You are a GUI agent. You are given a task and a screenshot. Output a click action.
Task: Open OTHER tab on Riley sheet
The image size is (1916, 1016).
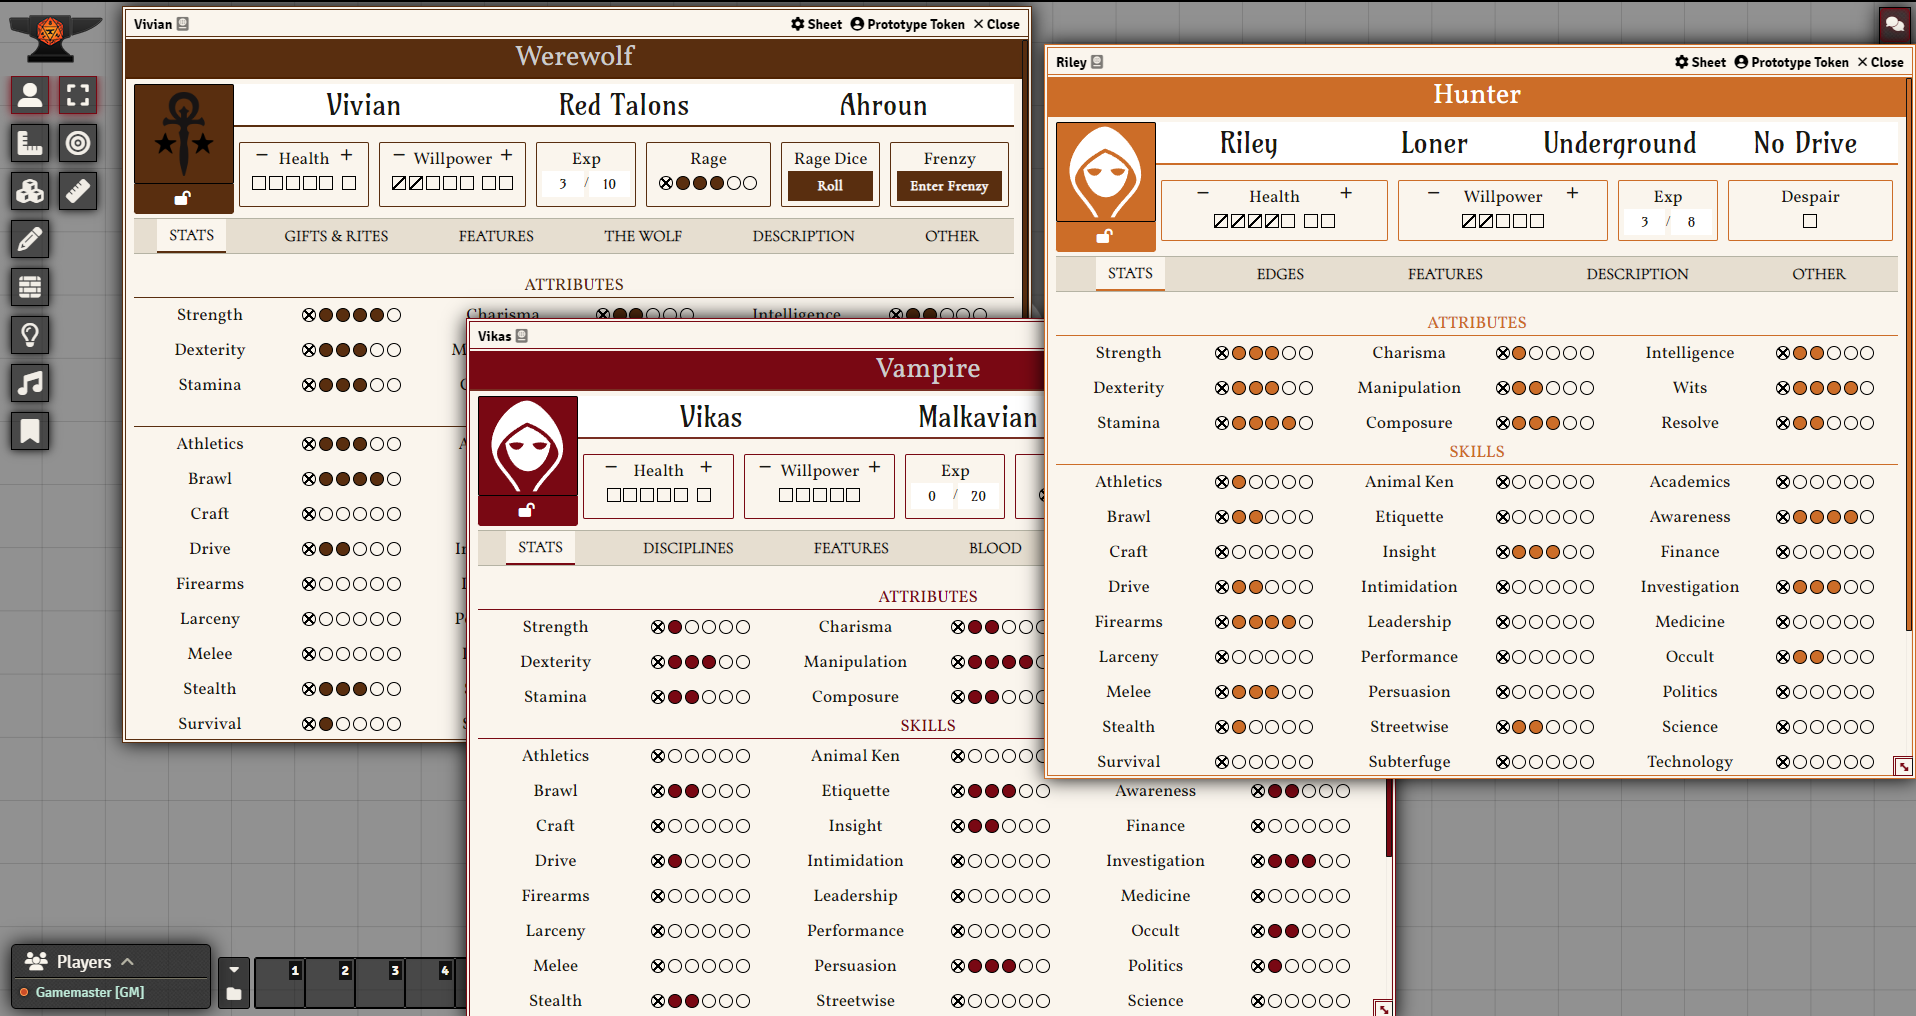(x=1819, y=274)
